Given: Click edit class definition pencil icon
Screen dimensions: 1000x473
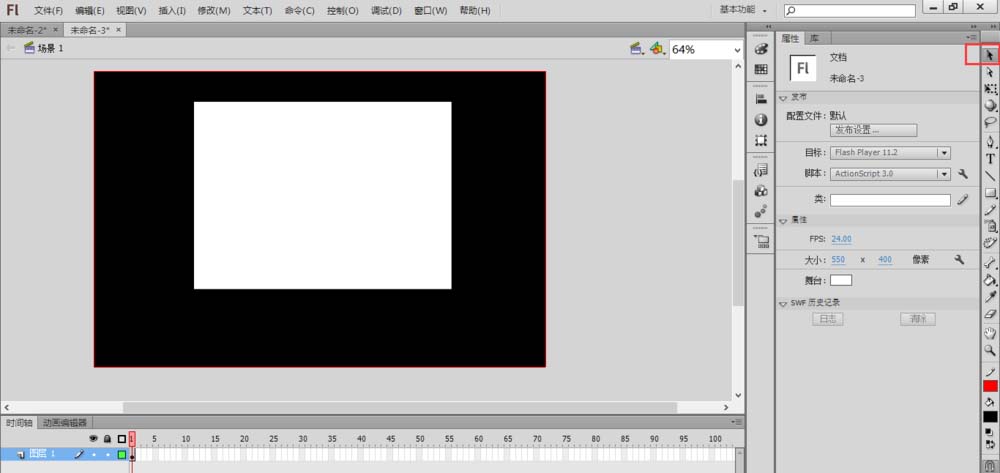Looking at the screenshot, I should (963, 200).
